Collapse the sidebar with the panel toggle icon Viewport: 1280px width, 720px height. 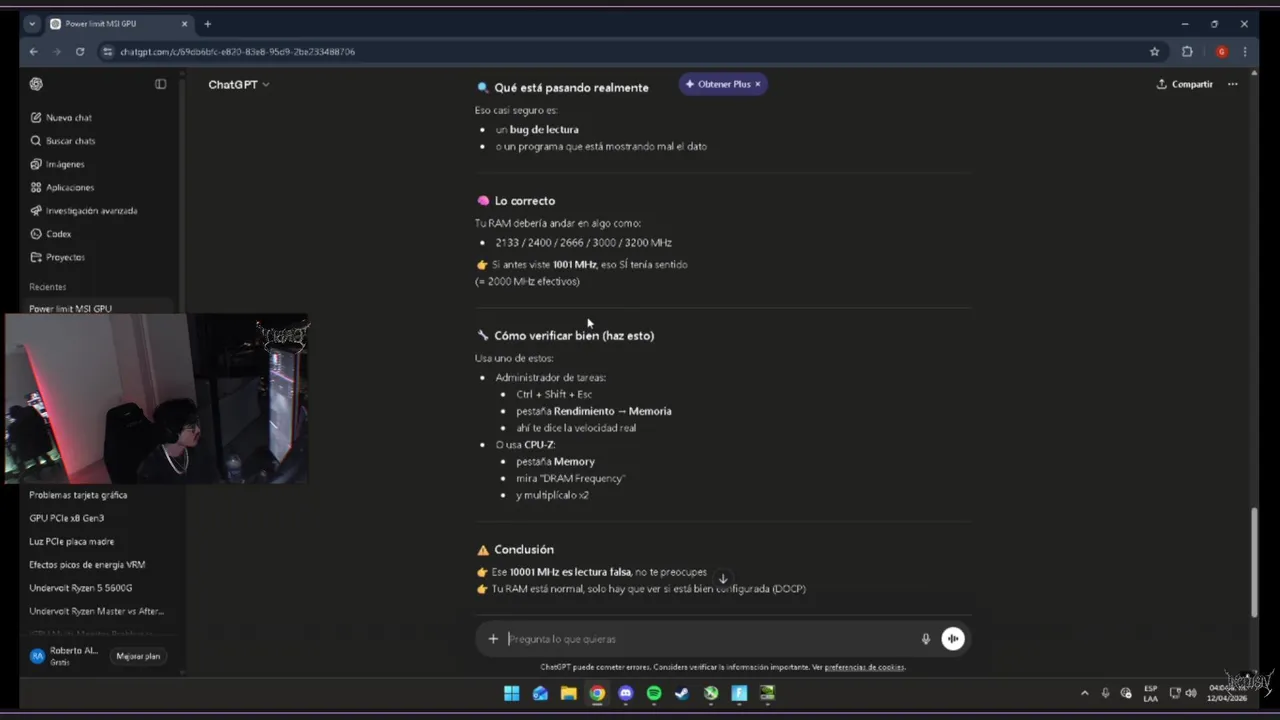pyautogui.click(x=160, y=84)
